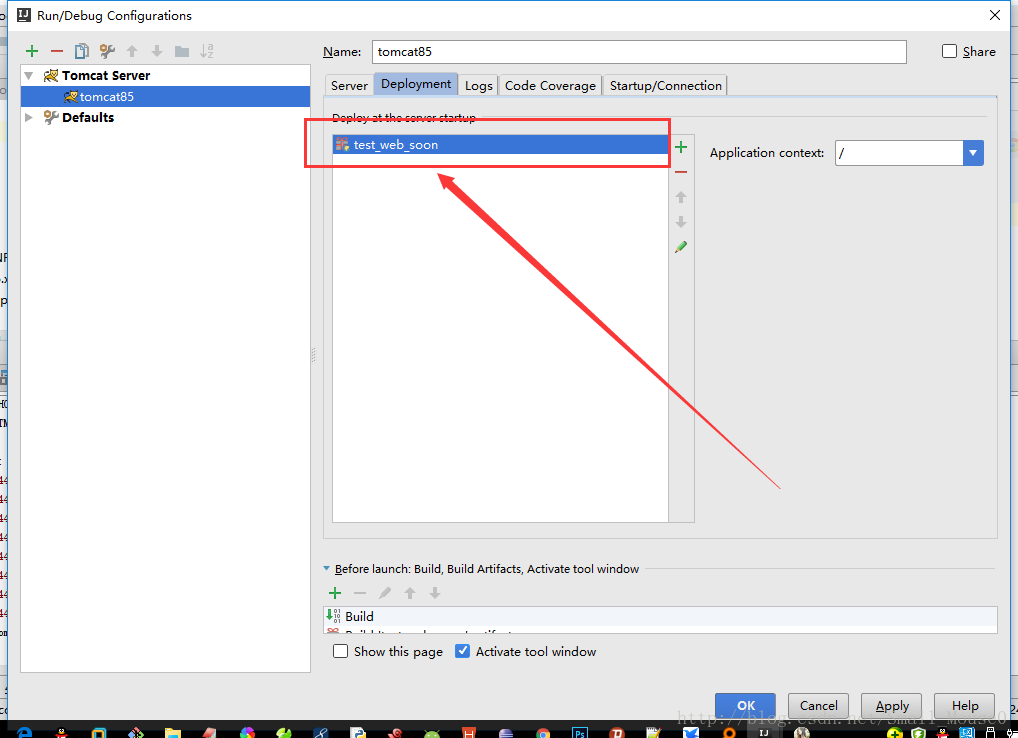Move the configuration up in the left toolbar
The height and width of the screenshot is (738, 1018).
(132, 51)
